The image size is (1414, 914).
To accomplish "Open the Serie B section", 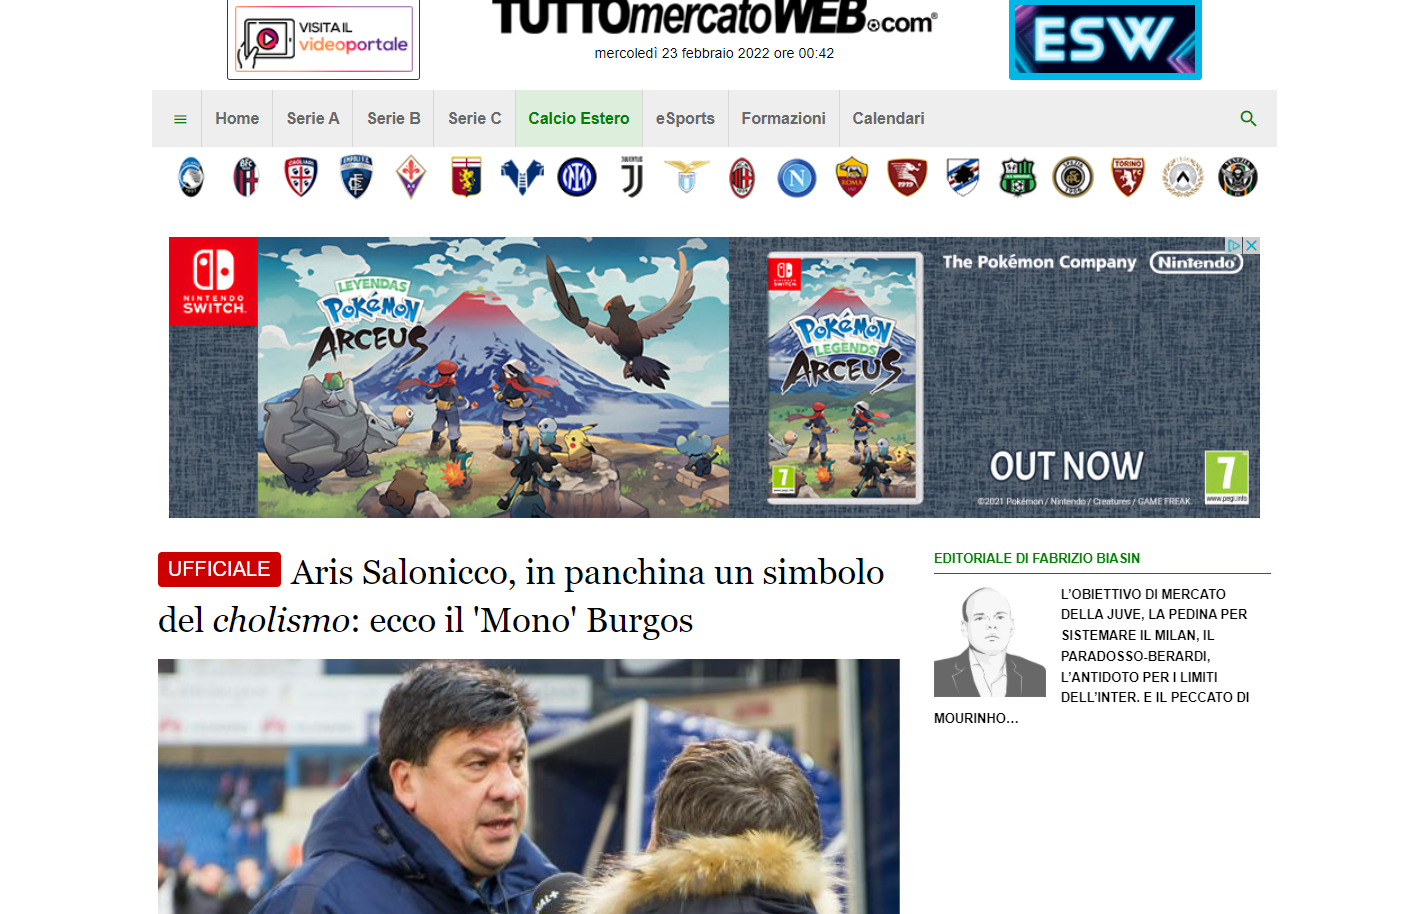I will [x=394, y=118].
